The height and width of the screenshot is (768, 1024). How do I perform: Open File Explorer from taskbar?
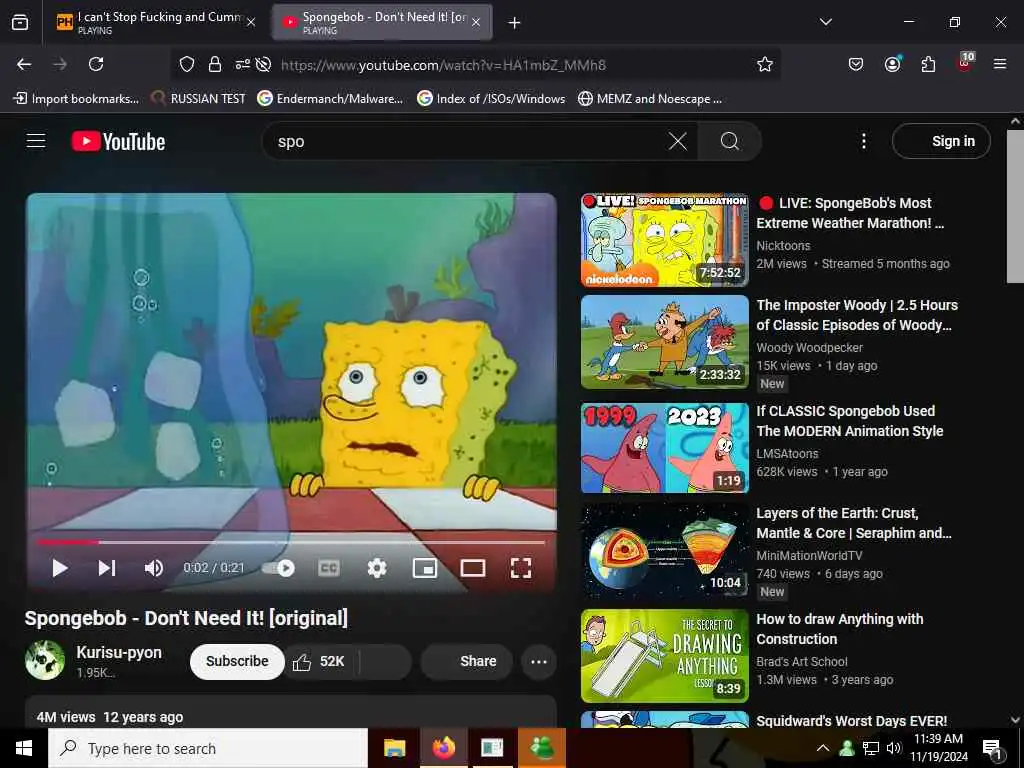pos(394,748)
